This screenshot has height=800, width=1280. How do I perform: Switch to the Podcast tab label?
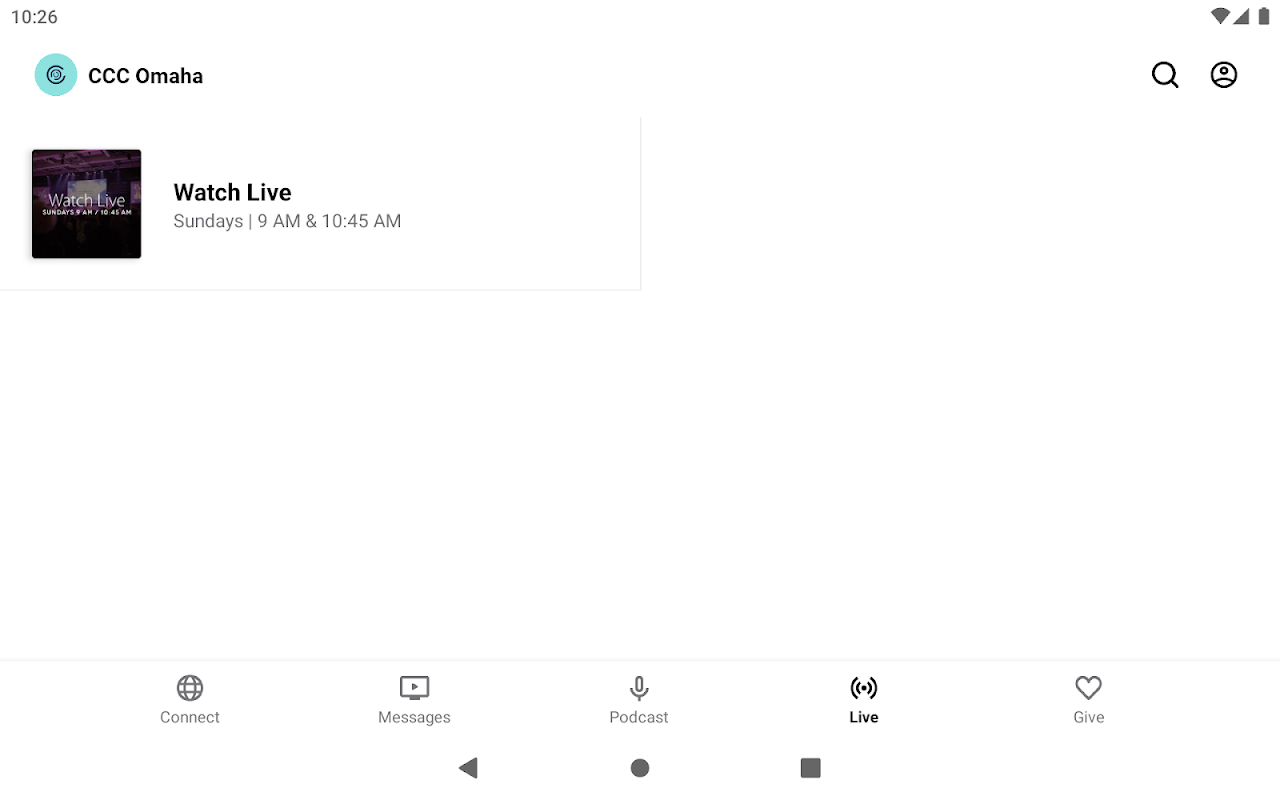pyautogui.click(x=639, y=717)
